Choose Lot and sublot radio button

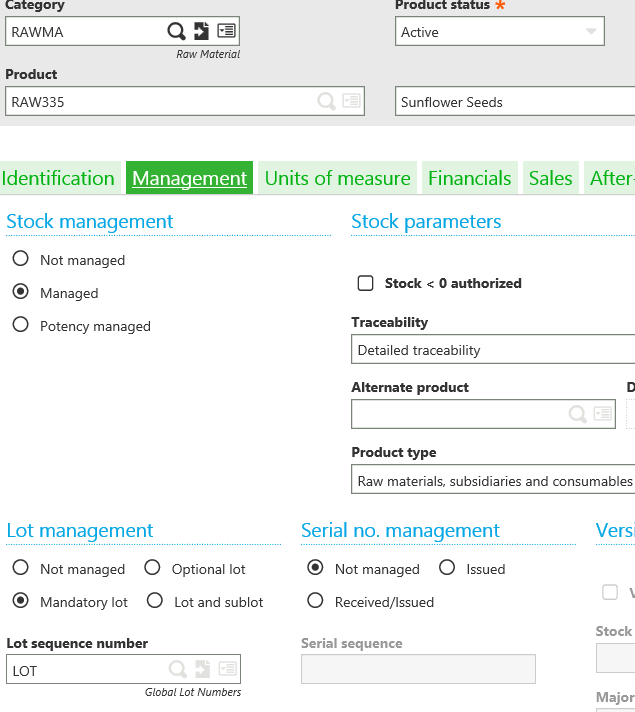pyautogui.click(x=155, y=601)
